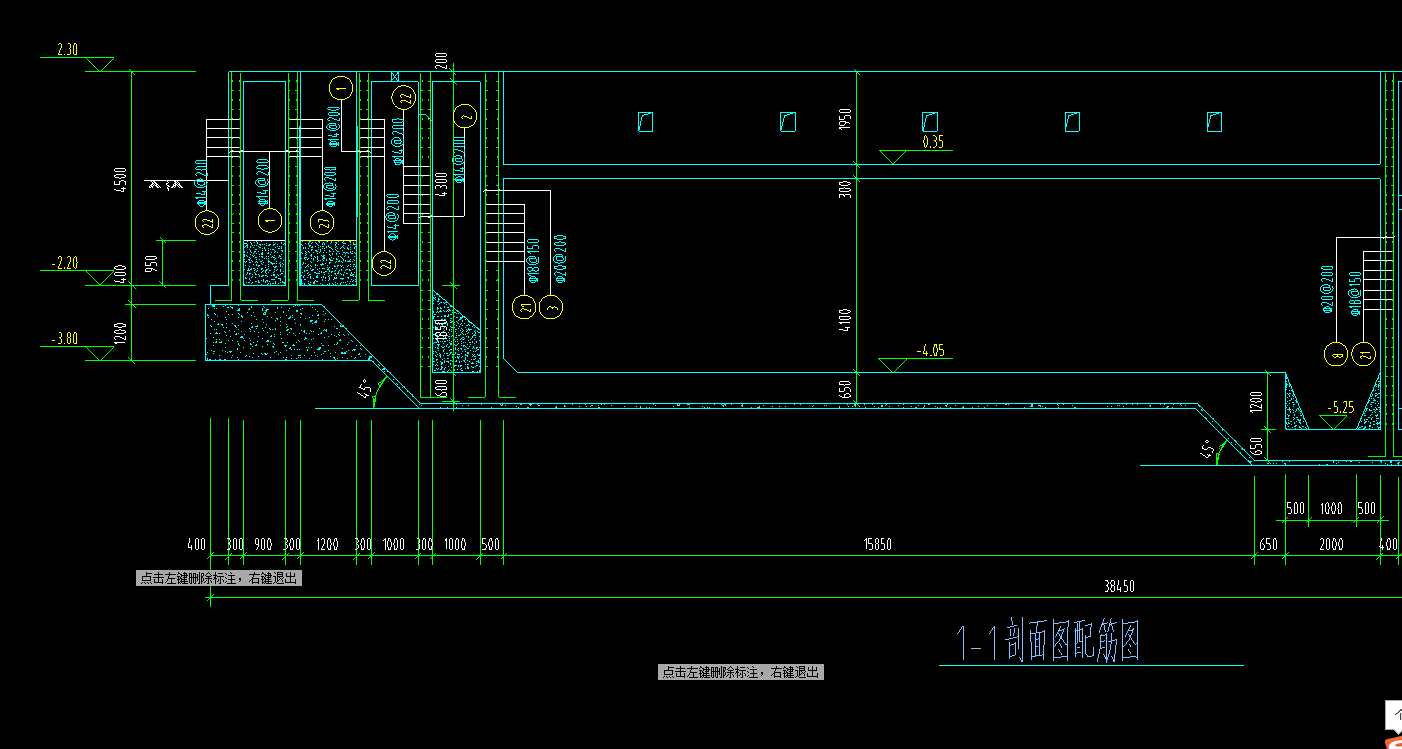Pick the 1850 dimension over the hatched wedge
Screen dimensions: 1402x749
tap(442, 332)
